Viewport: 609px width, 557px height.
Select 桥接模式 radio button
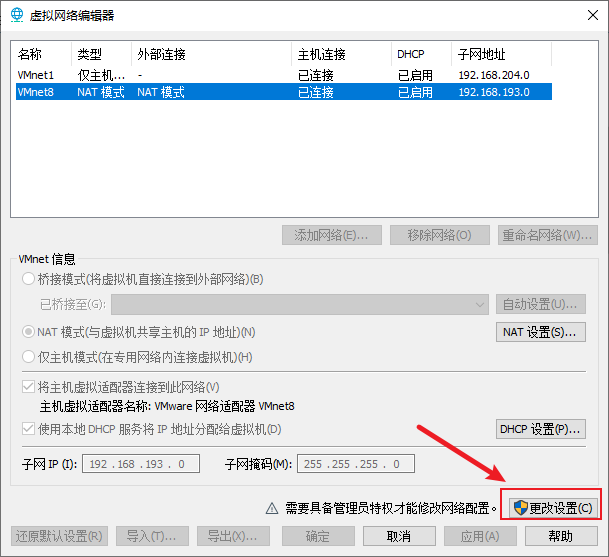28,279
